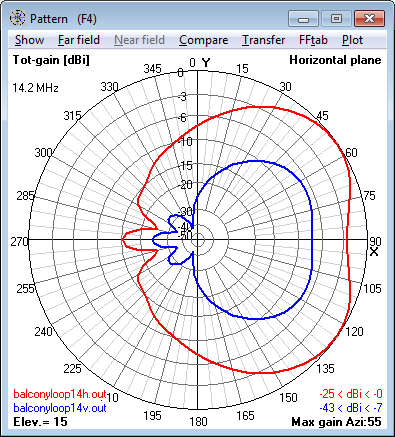Click the blue '-43 < dBi < -7' range
395x437 pixels.
(x=351, y=408)
